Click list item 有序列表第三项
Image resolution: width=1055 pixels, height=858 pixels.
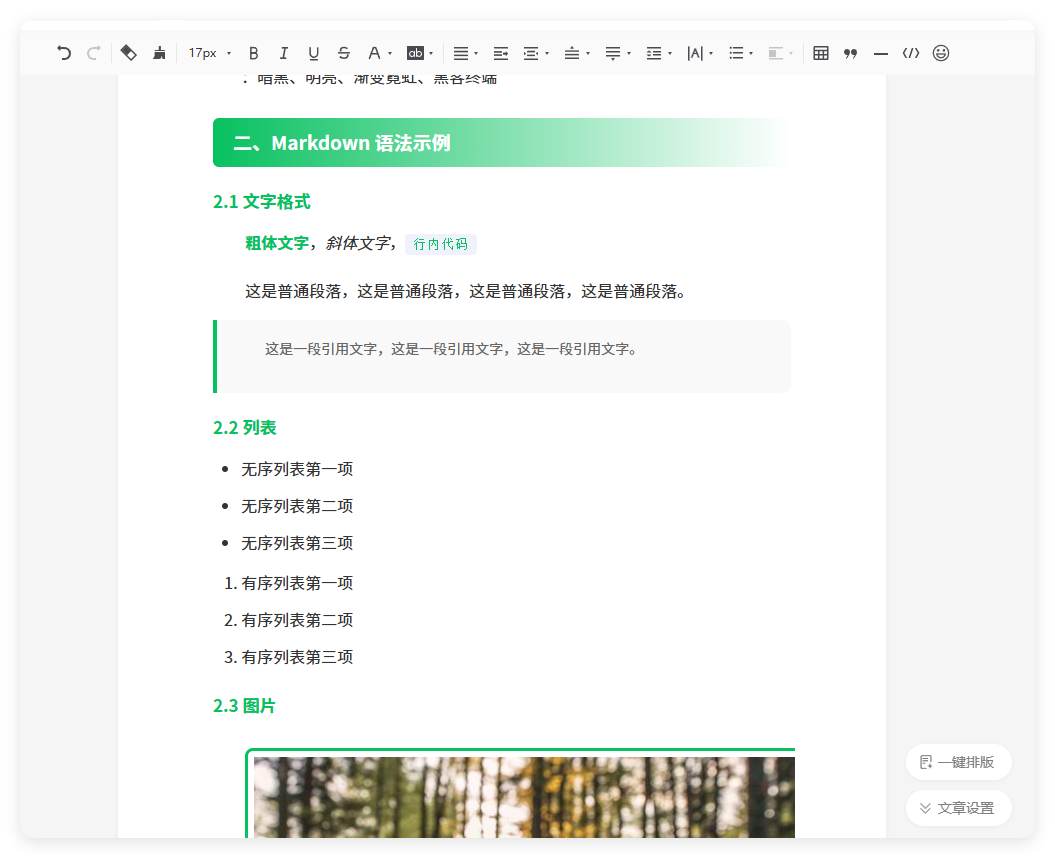(x=297, y=657)
